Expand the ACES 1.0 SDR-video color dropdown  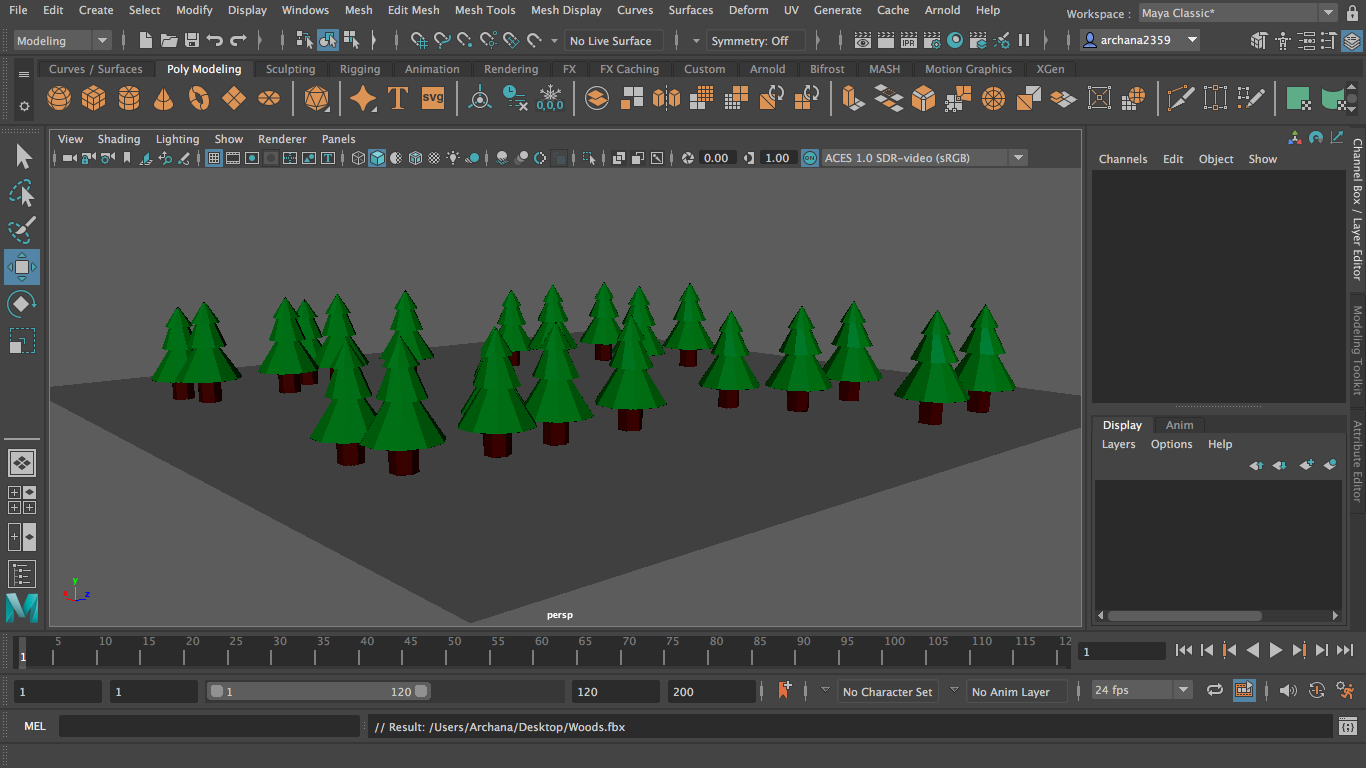[1018, 158]
